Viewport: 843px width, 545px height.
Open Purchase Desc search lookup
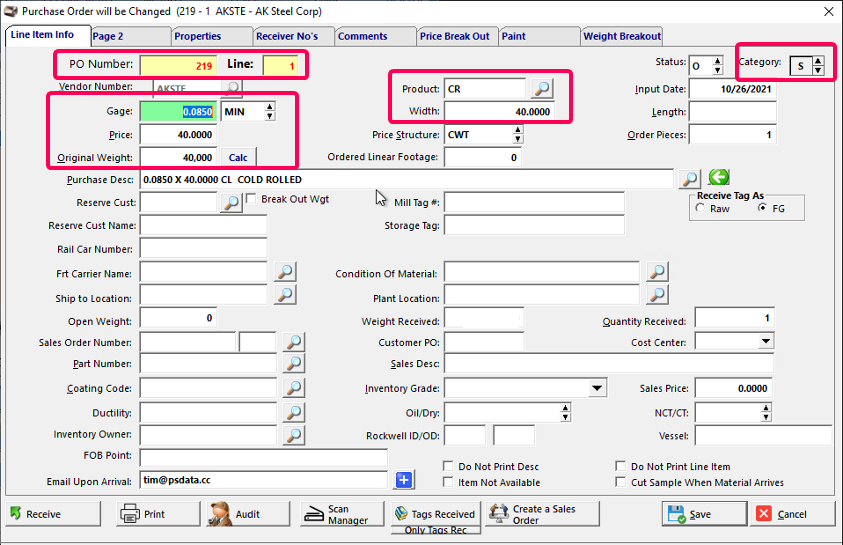pyautogui.click(x=690, y=179)
